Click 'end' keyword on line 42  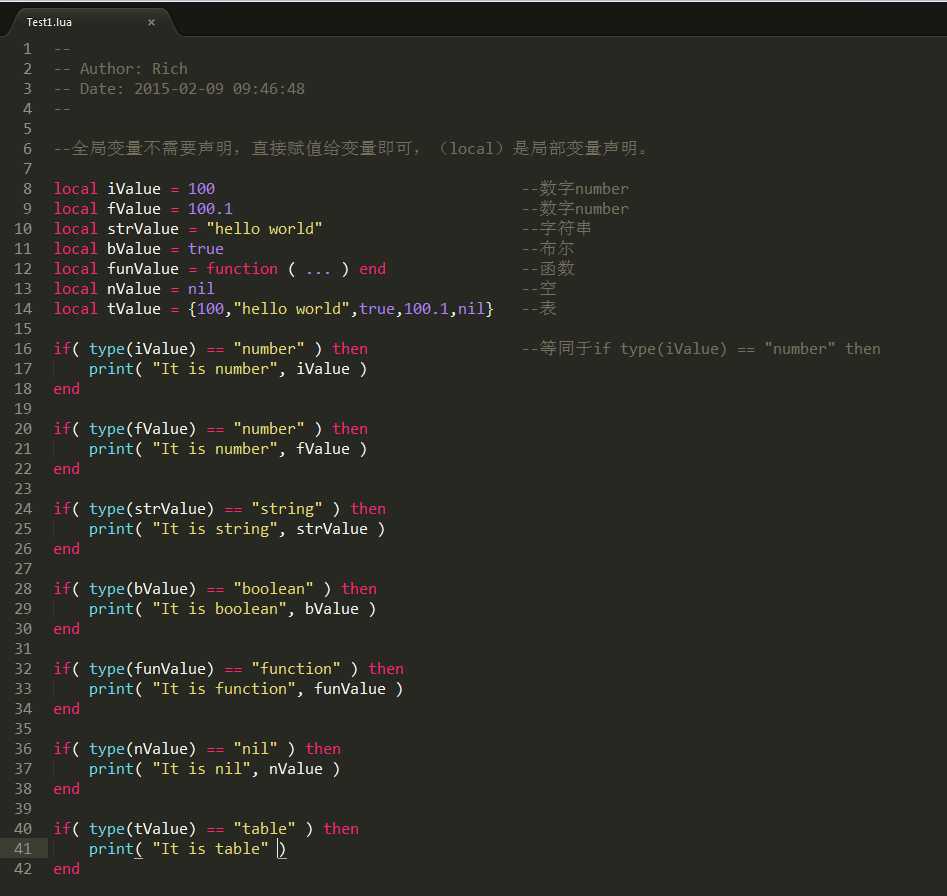[x=66, y=869]
